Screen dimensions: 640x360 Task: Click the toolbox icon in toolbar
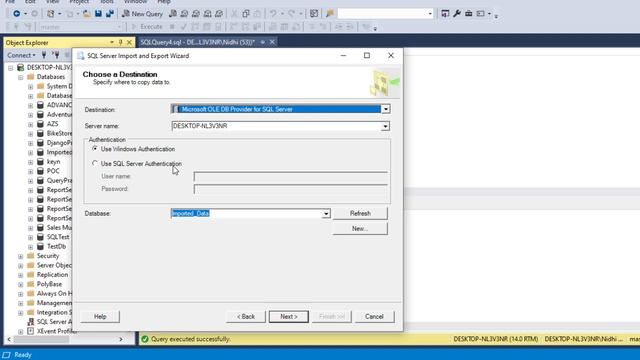pos(469,14)
